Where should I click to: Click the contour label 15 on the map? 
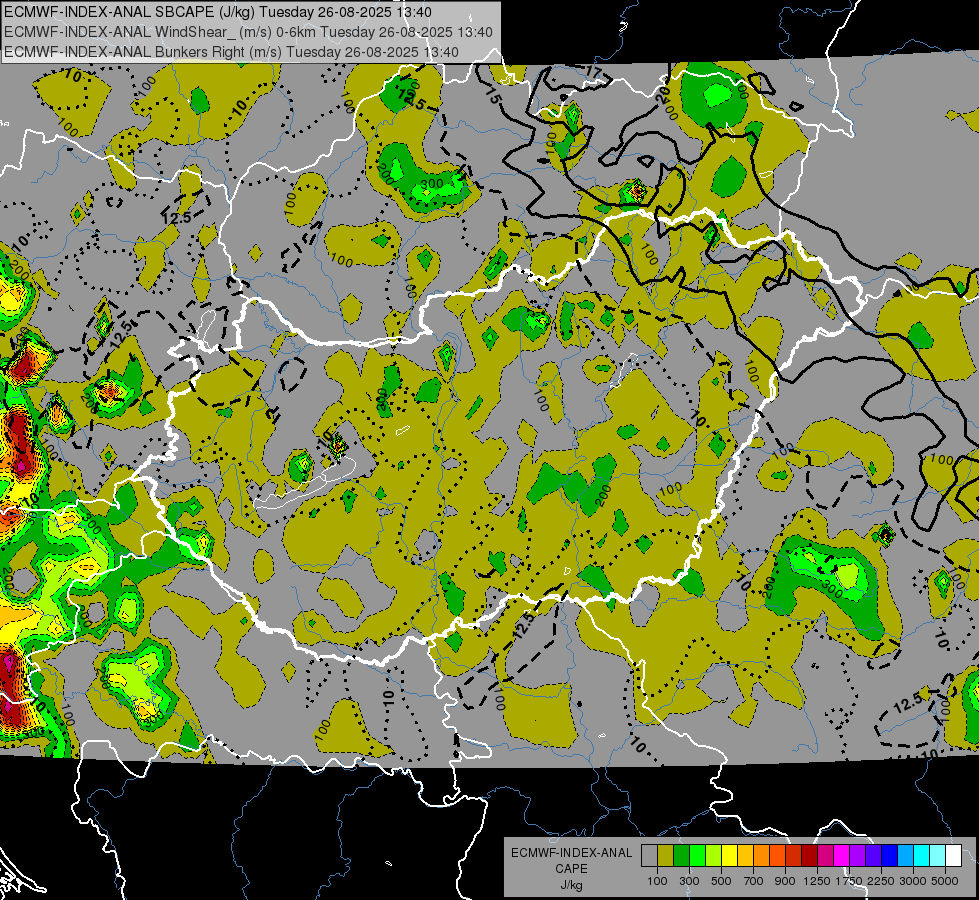pos(493,97)
